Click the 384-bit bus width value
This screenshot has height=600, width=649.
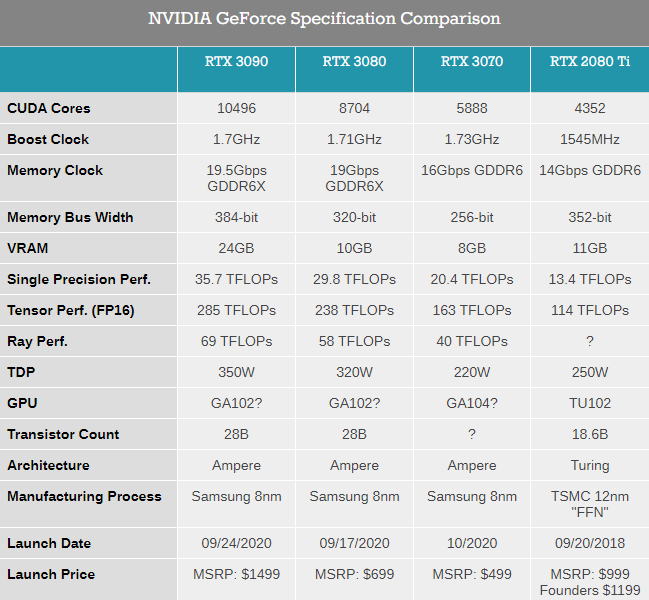click(x=236, y=218)
